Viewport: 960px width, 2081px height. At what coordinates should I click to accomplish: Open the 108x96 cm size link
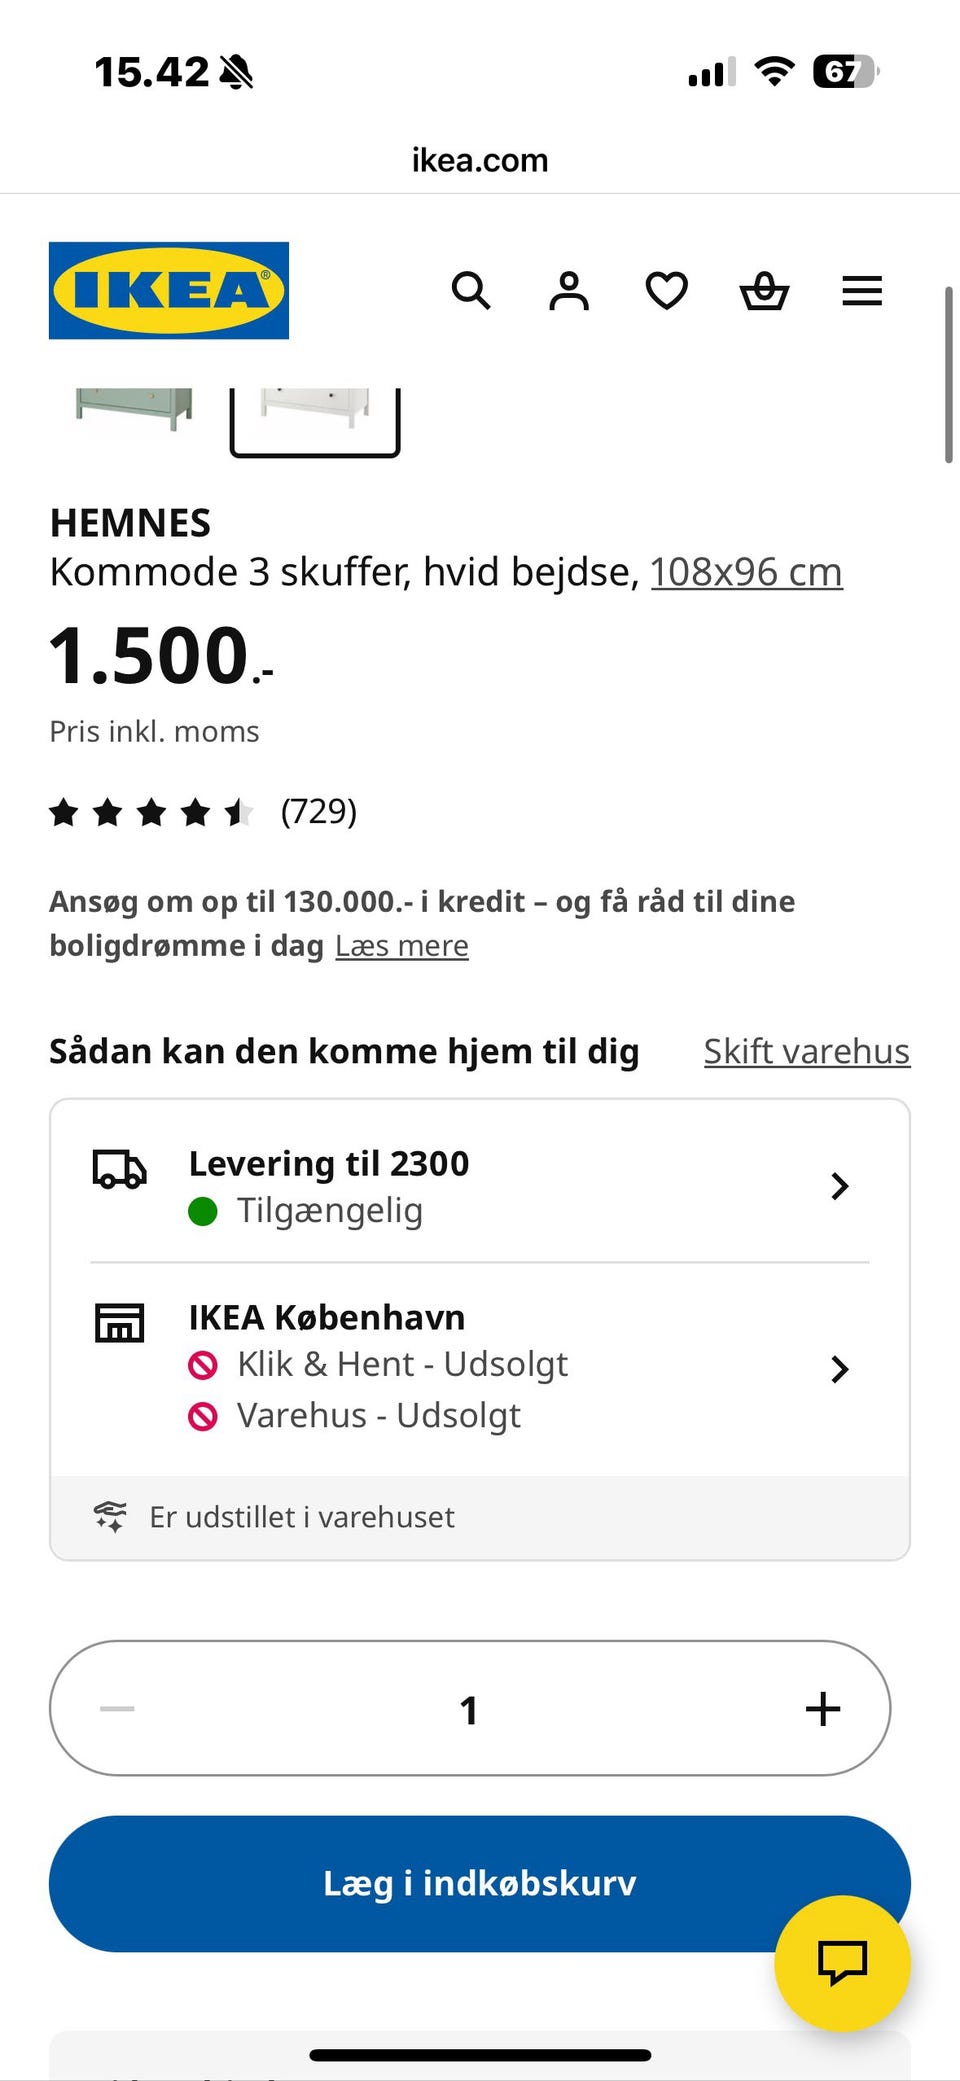[x=746, y=572]
